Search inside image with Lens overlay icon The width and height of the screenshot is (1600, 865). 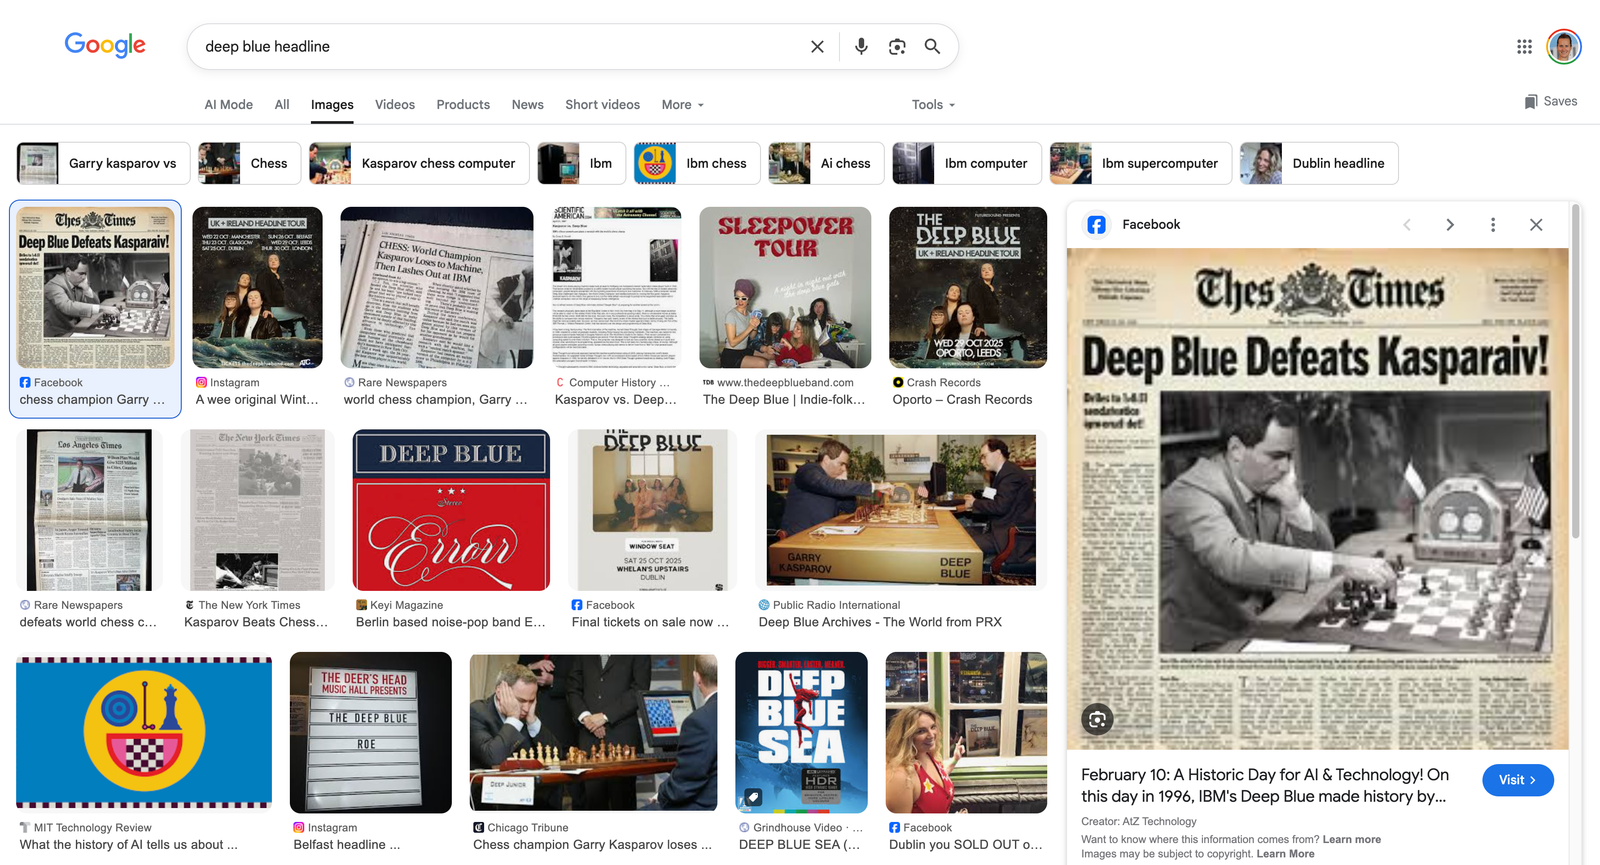click(x=1097, y=719)
